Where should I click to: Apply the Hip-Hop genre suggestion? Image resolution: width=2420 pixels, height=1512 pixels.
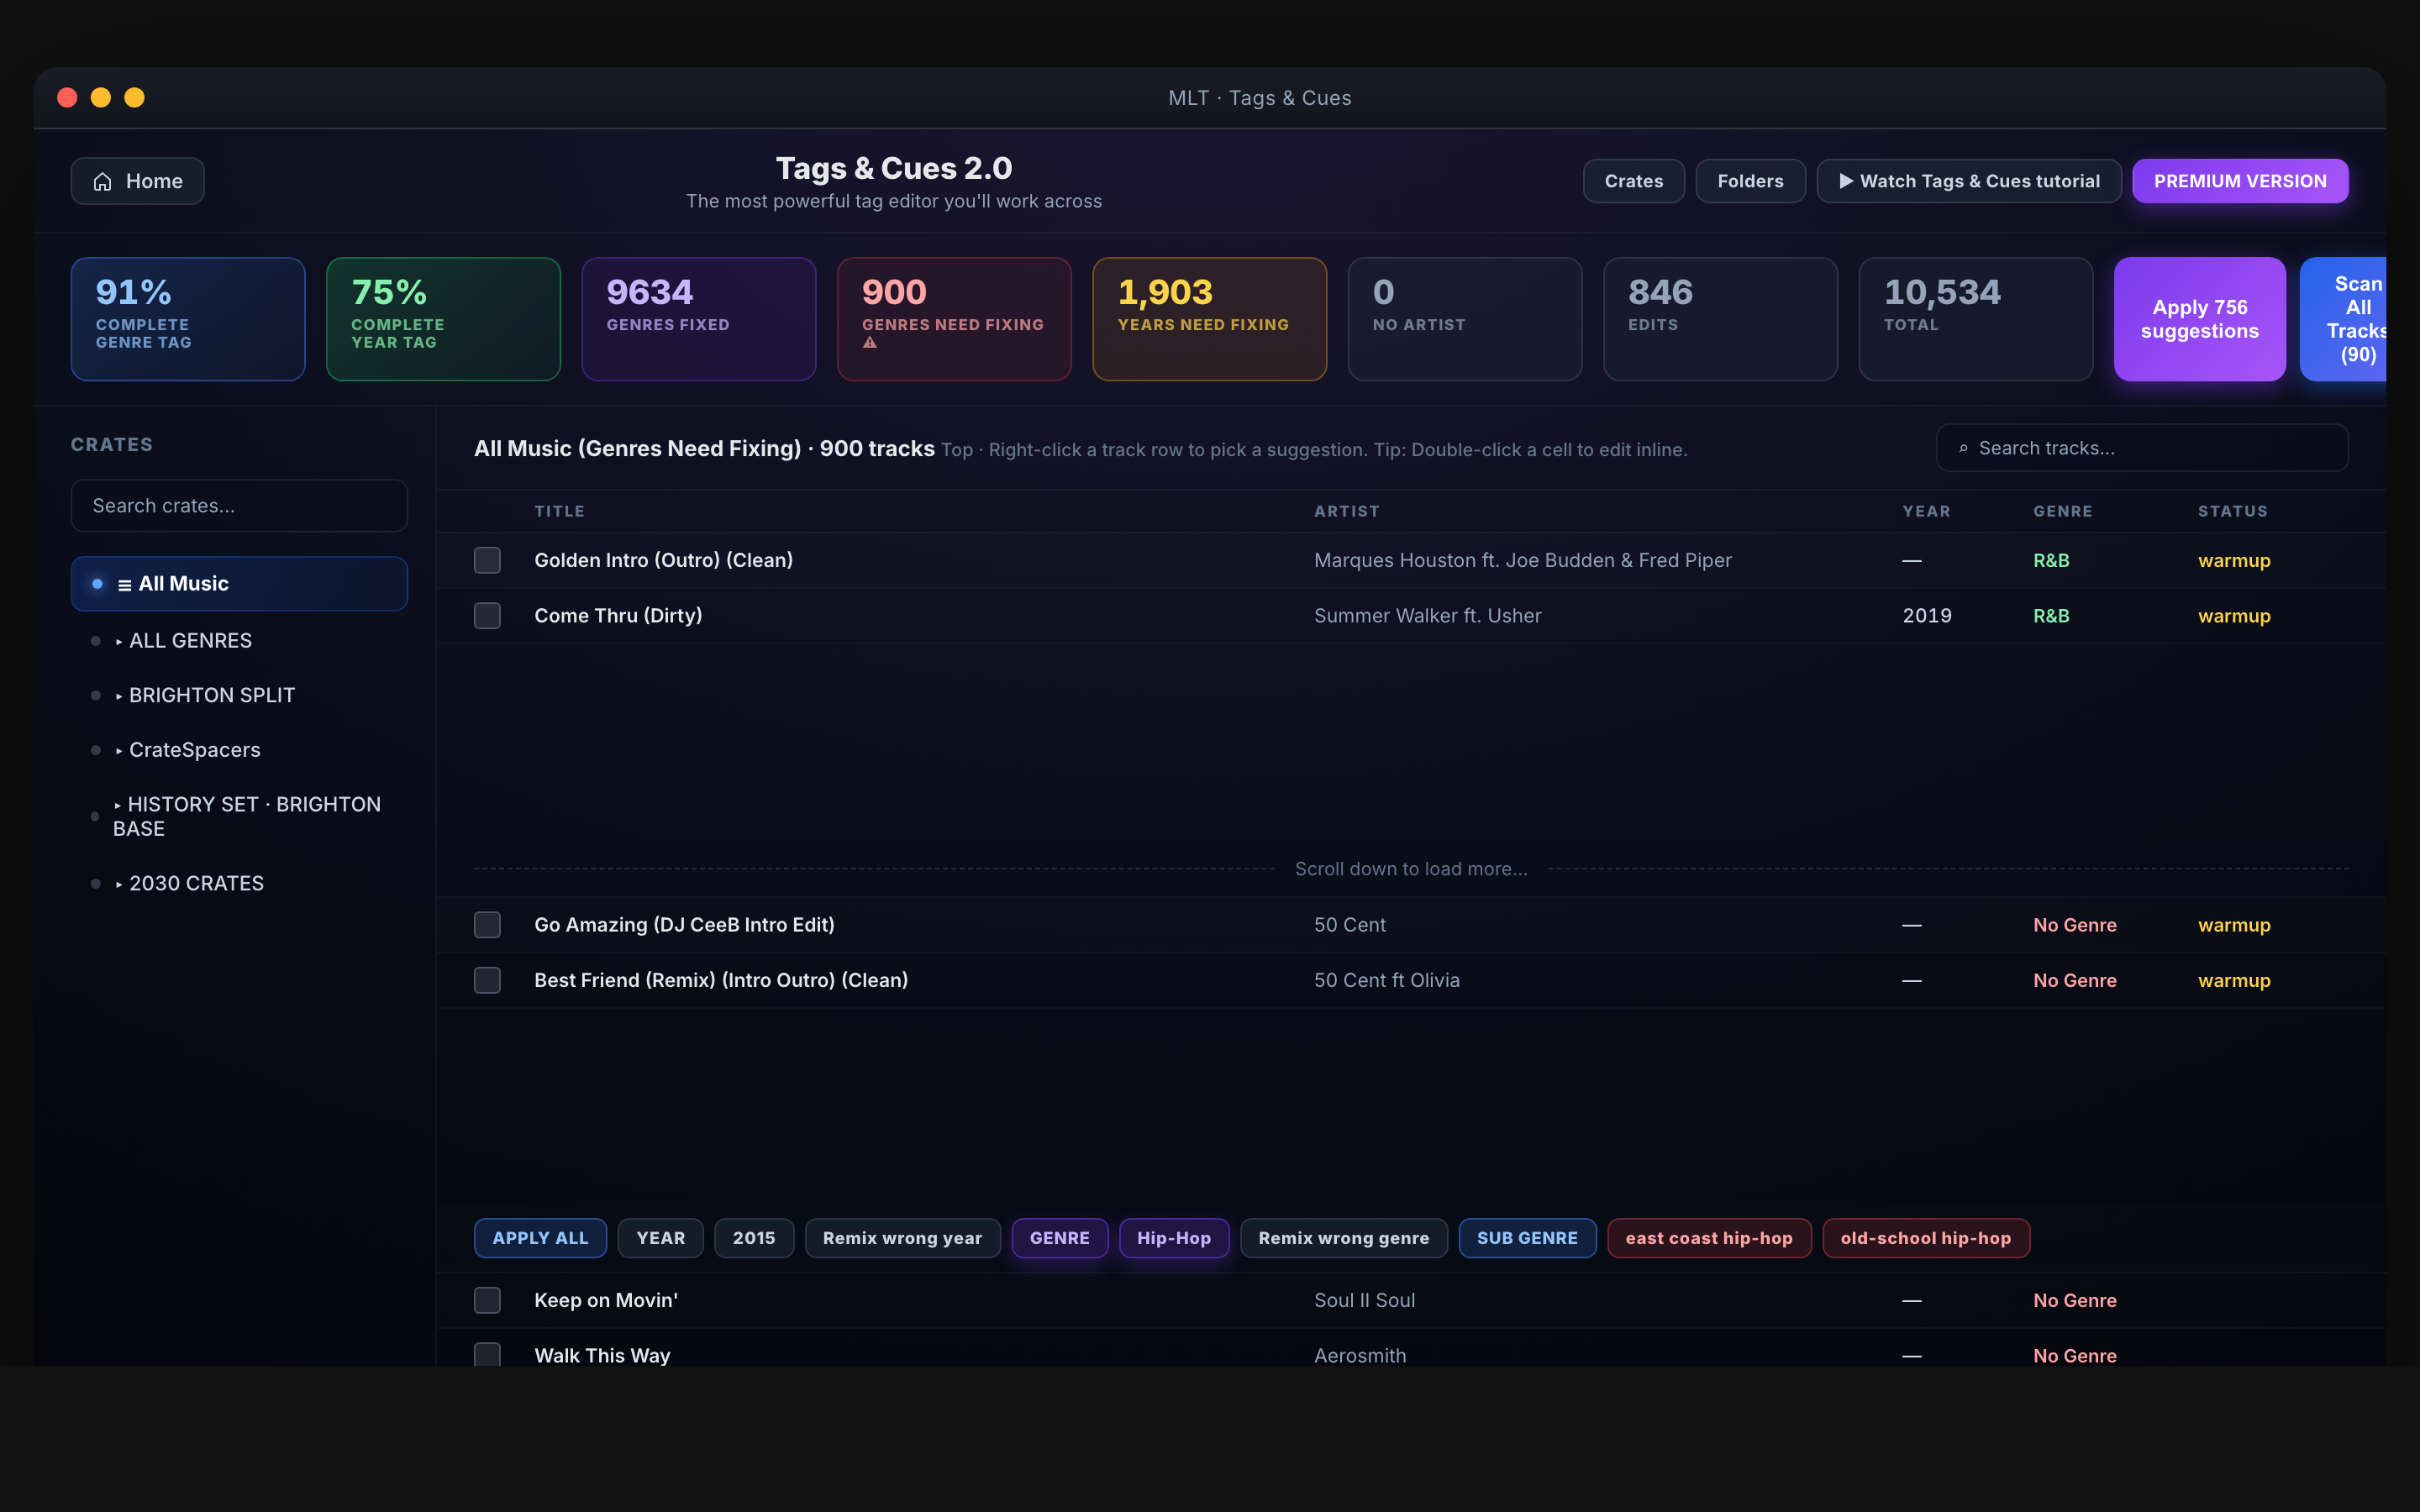pos(1174,1238)
